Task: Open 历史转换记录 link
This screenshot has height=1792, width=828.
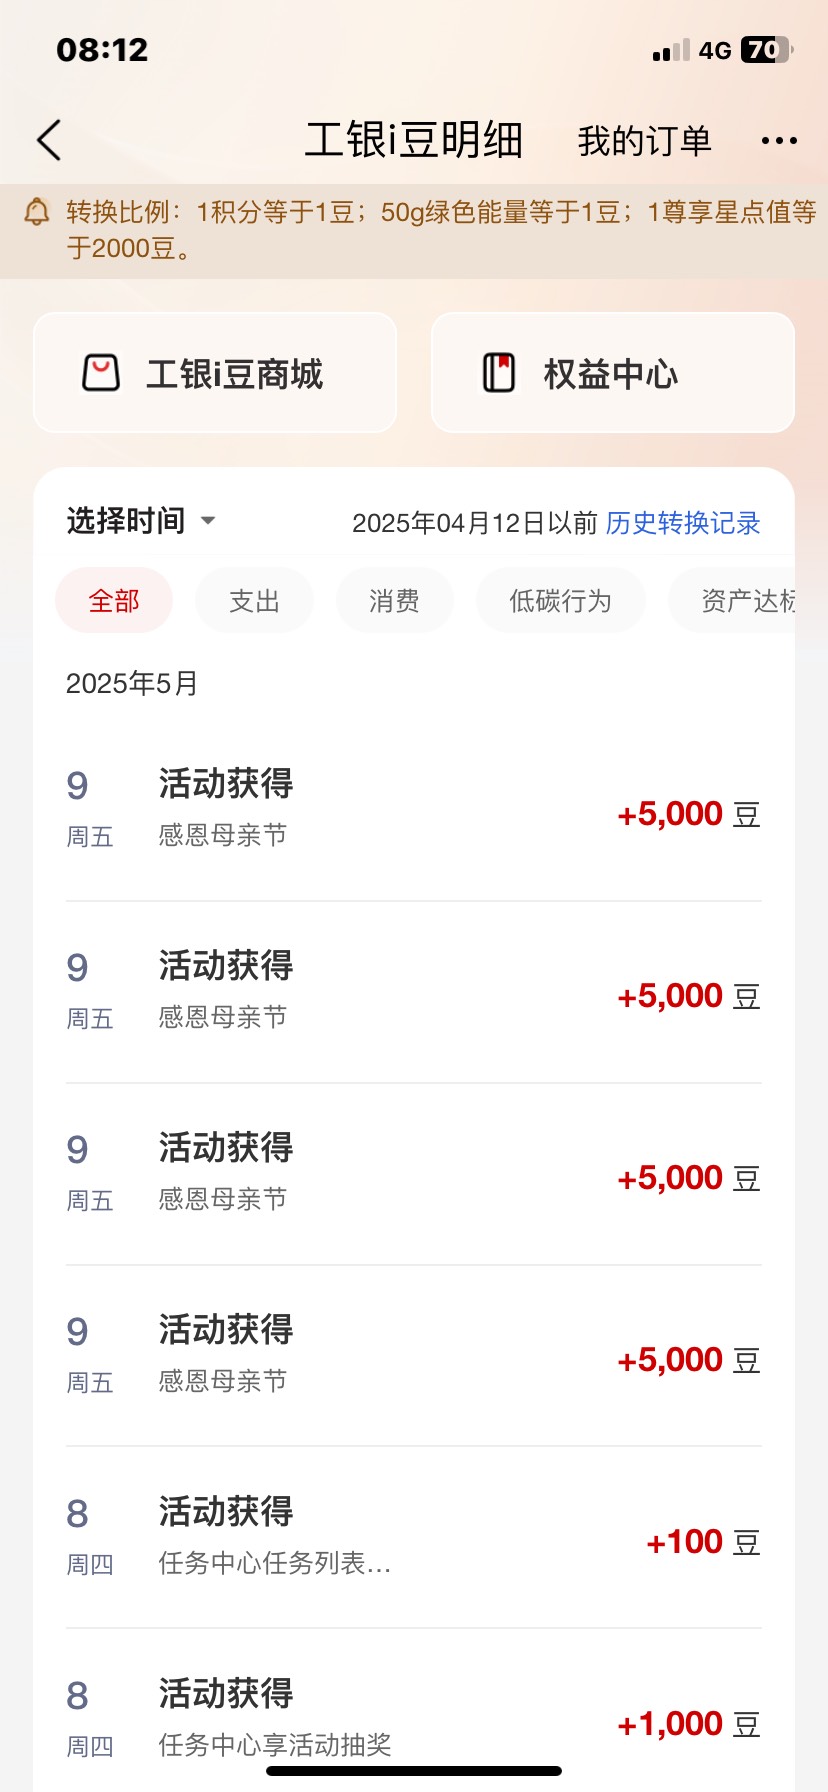Action: [x=683, y=523]
